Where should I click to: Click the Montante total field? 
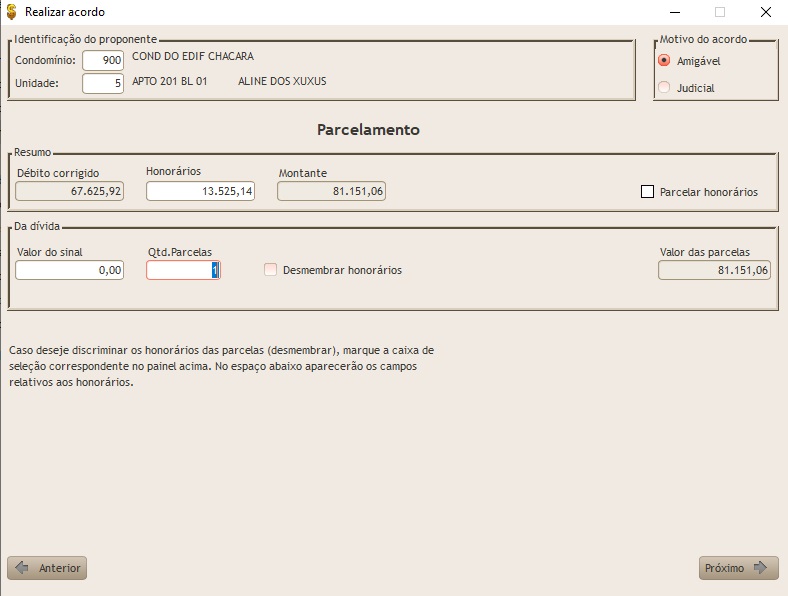331,191
